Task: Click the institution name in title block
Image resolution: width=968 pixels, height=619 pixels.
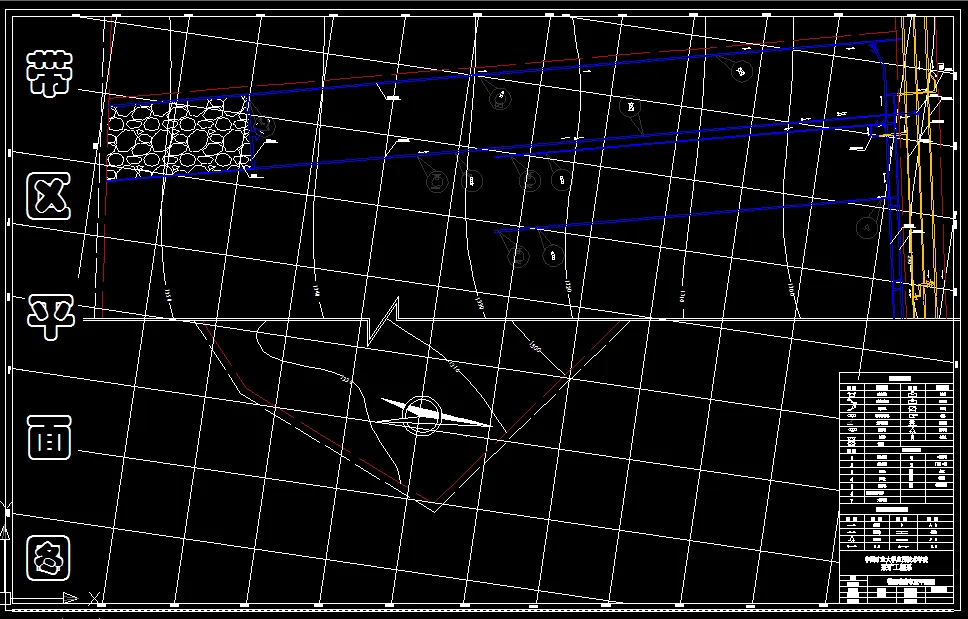Action: [896, 563]
